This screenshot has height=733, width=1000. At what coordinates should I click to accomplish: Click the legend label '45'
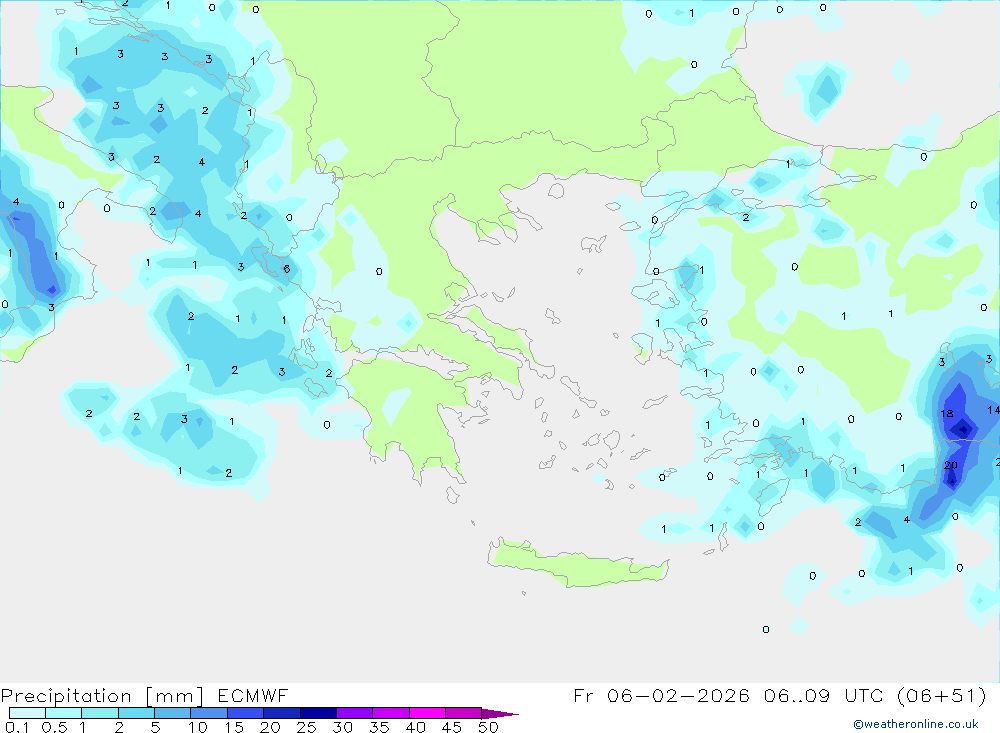click(x=452, y=727)
